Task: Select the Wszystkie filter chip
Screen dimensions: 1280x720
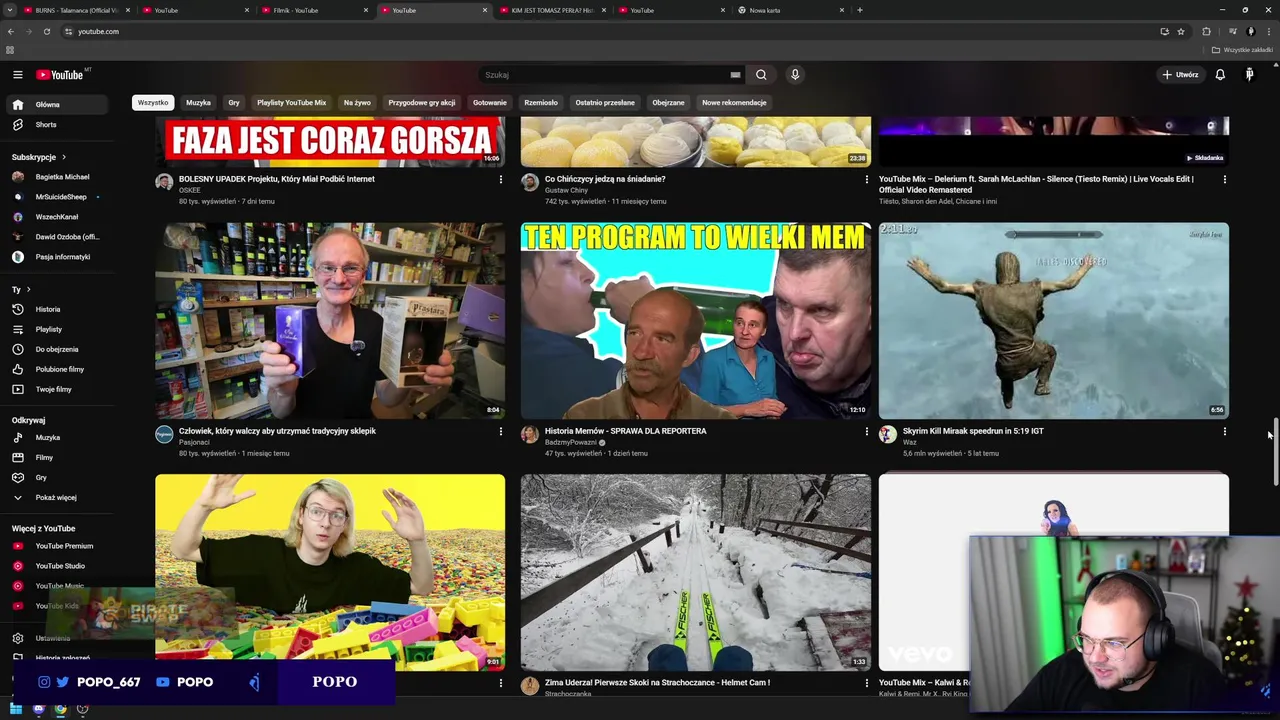Action: (x=153, y=102)
